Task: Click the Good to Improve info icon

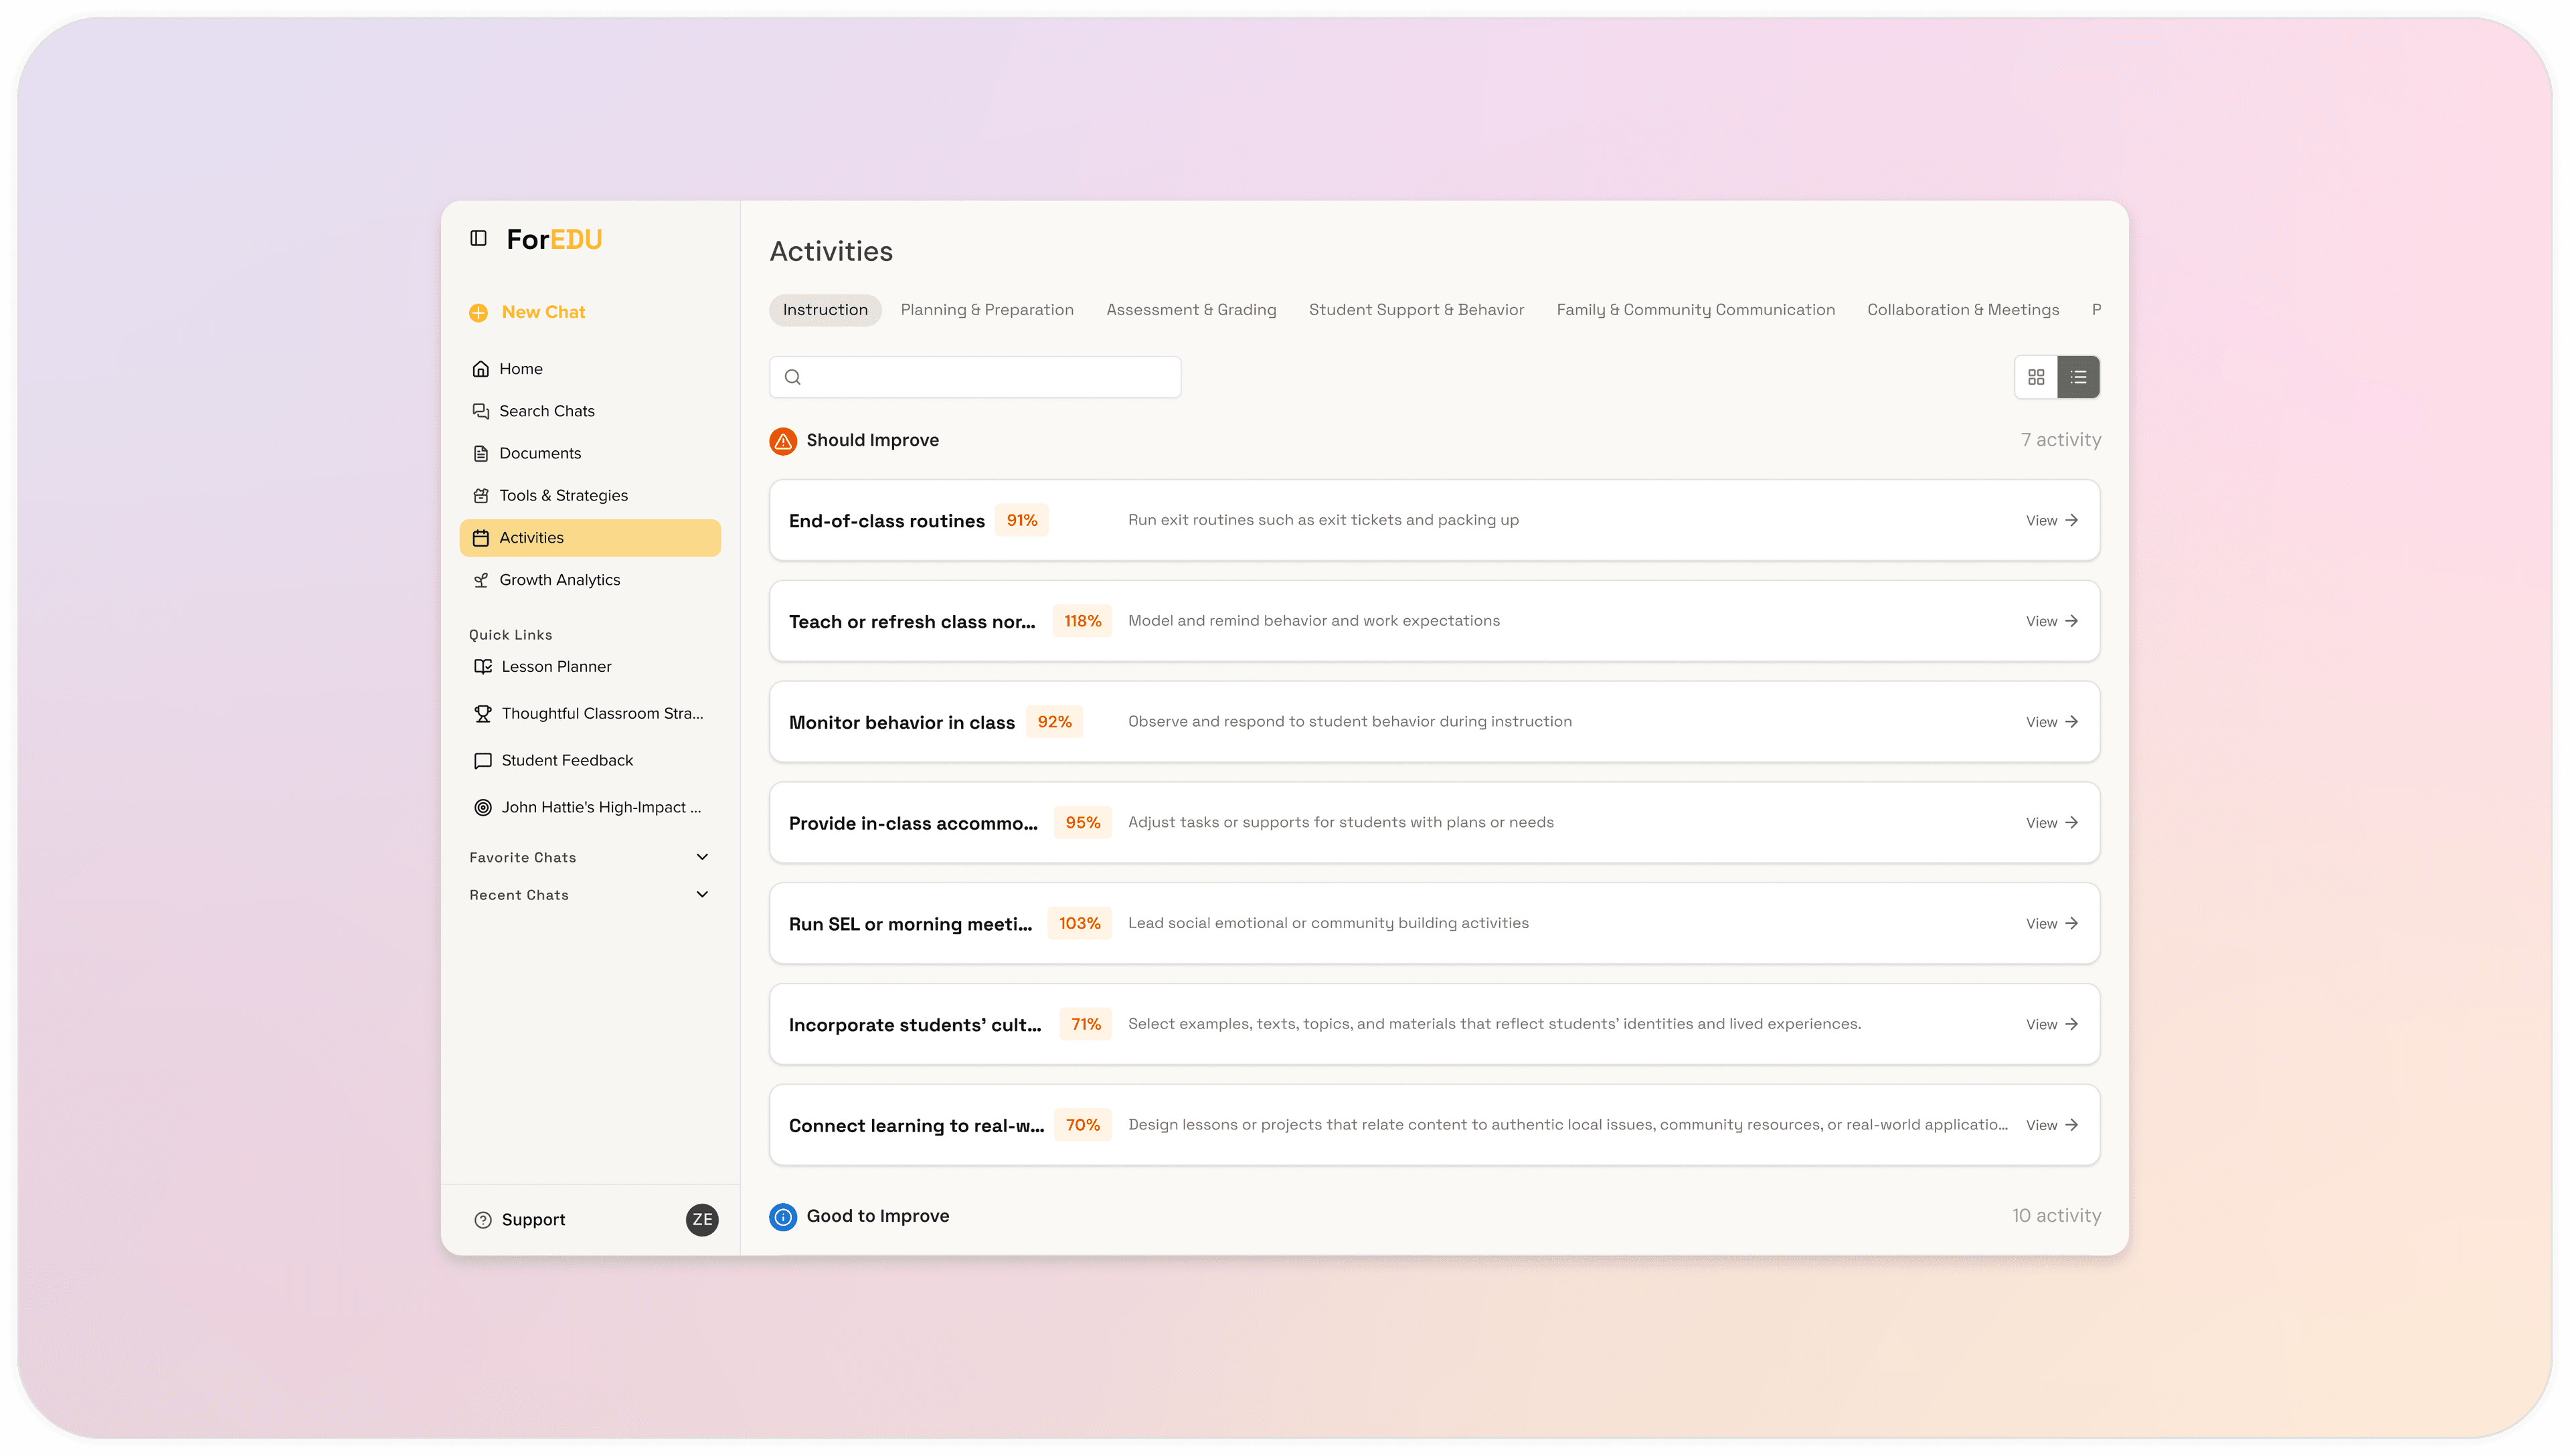Action: (782, 1217)
